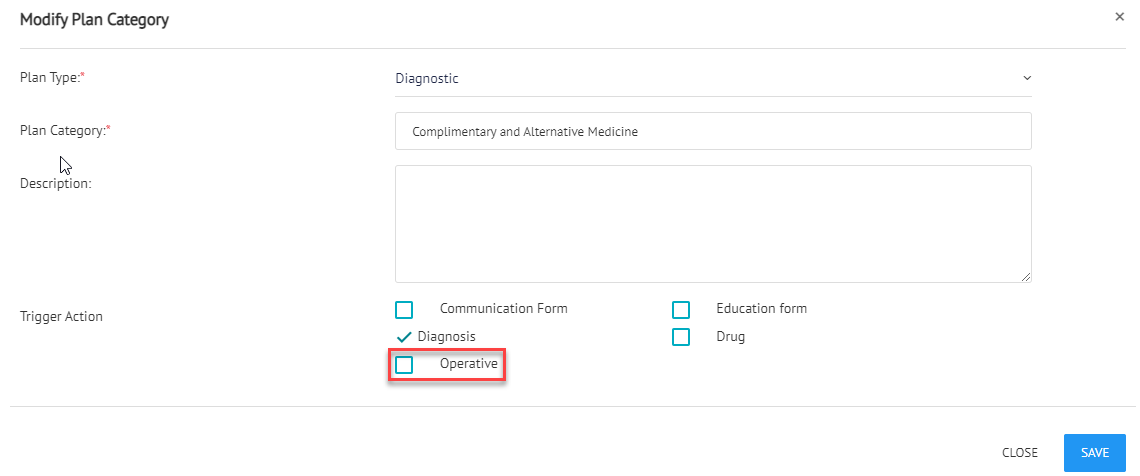Uncheck the Diagnosis checkmark
The image size is (1140, 476).
click(x=405, y=337)
